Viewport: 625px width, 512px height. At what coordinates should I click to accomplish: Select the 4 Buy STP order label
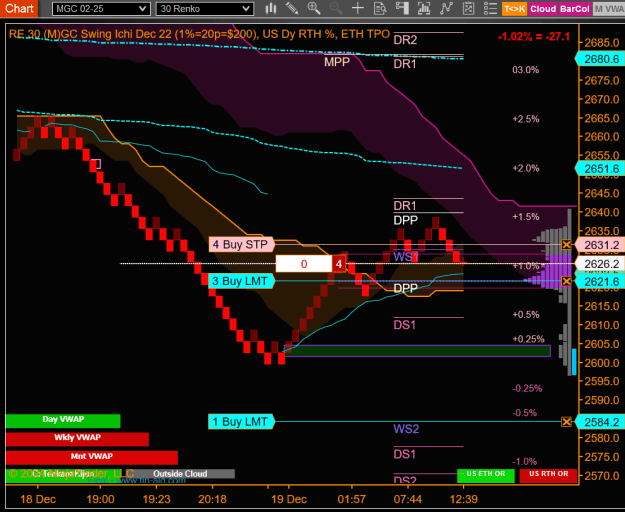pyautogui.click(x=242, y=244)
